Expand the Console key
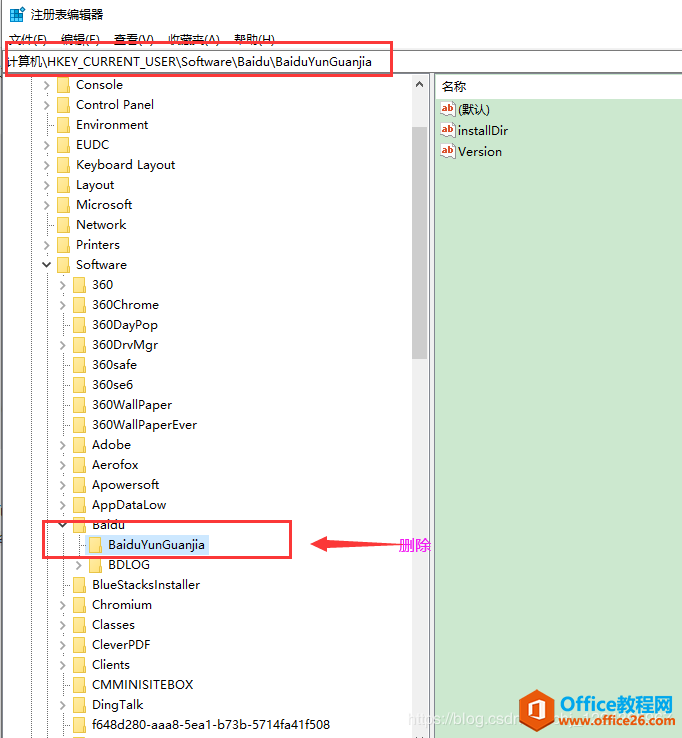Screen dimensions: 682x738 pyautogui.click(x=47, y=85)
